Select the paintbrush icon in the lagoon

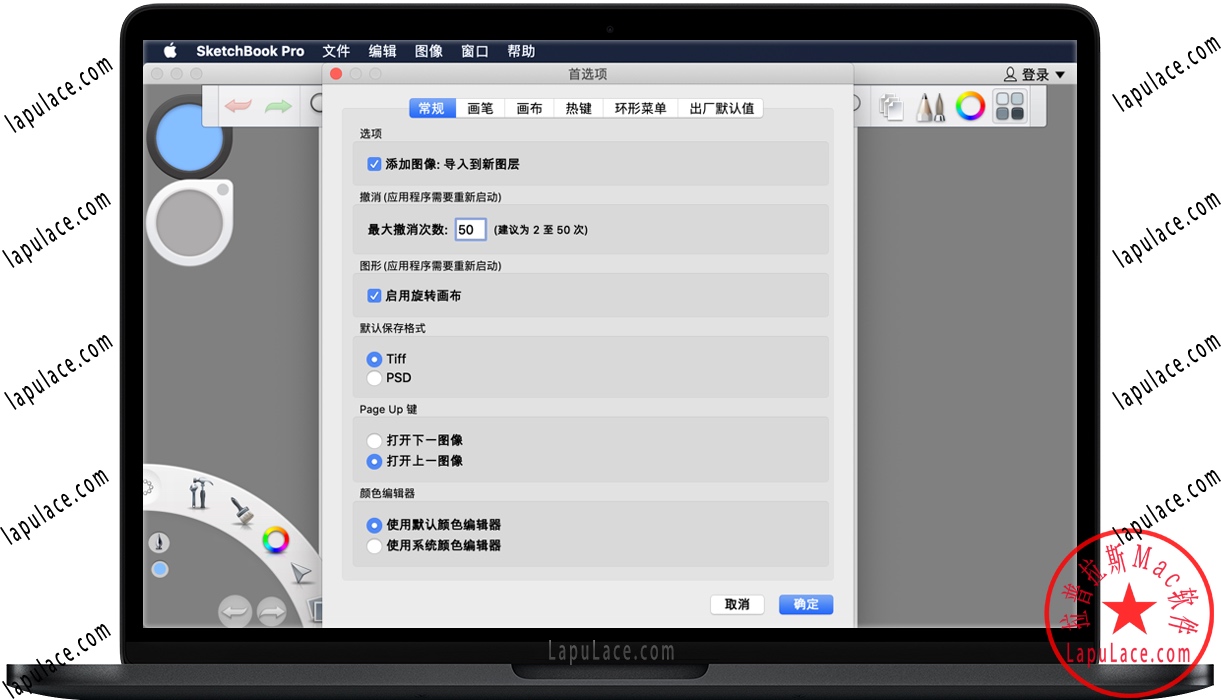pos(241,512)
